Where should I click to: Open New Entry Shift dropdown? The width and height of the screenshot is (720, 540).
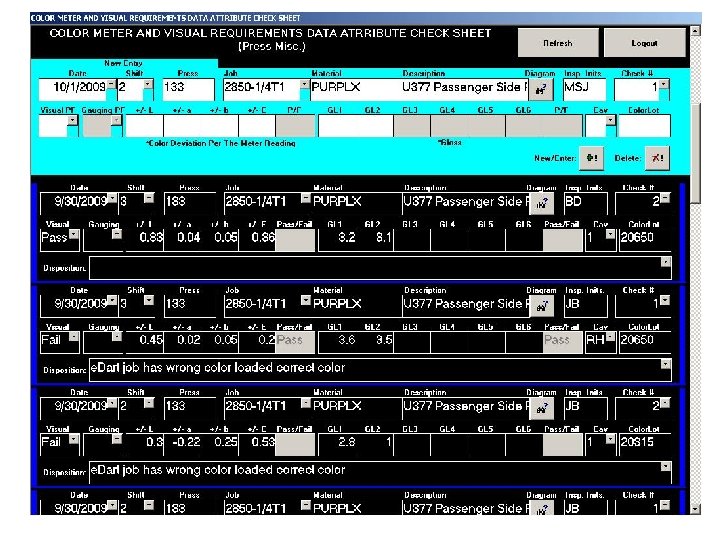148,85
